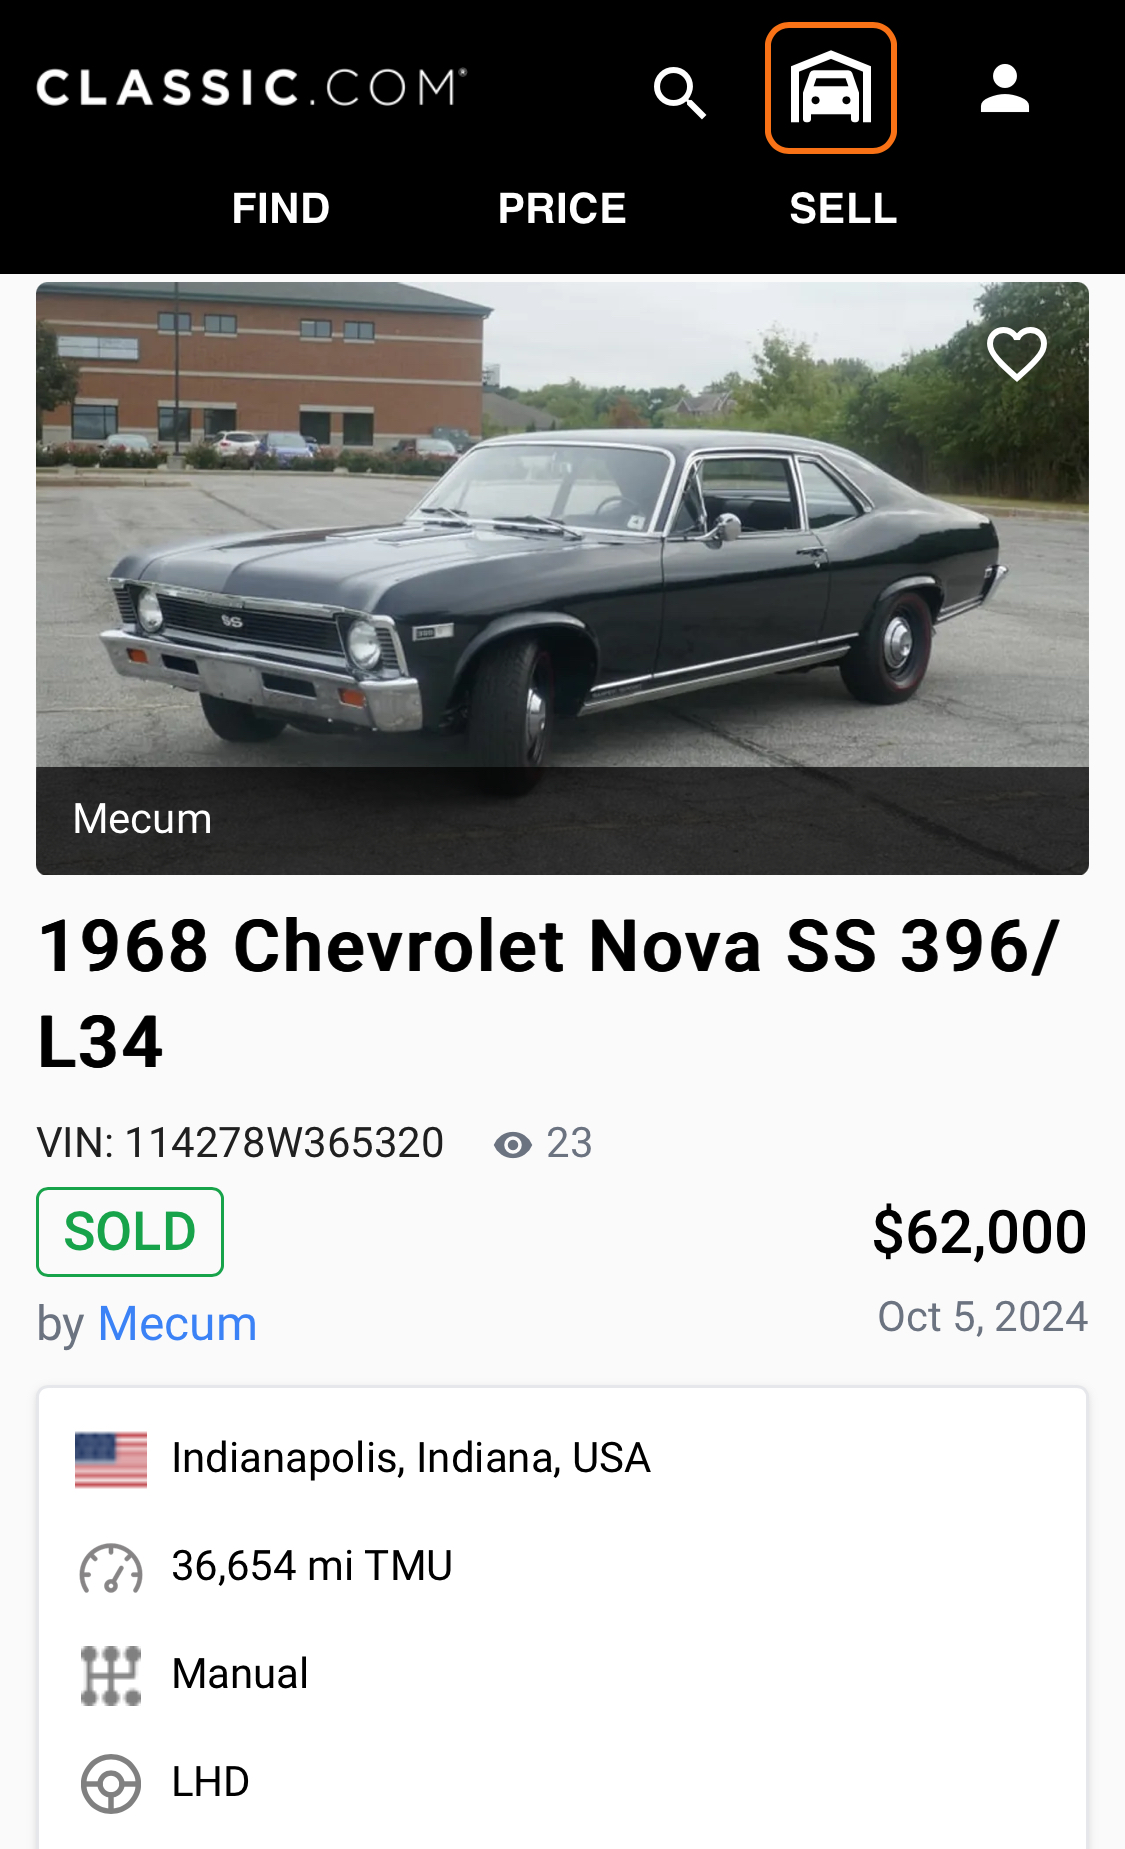Click the Mecum seller link
This screenshot has height=1849, width=1125.
pyautogui.click(x=177, y=1324)
